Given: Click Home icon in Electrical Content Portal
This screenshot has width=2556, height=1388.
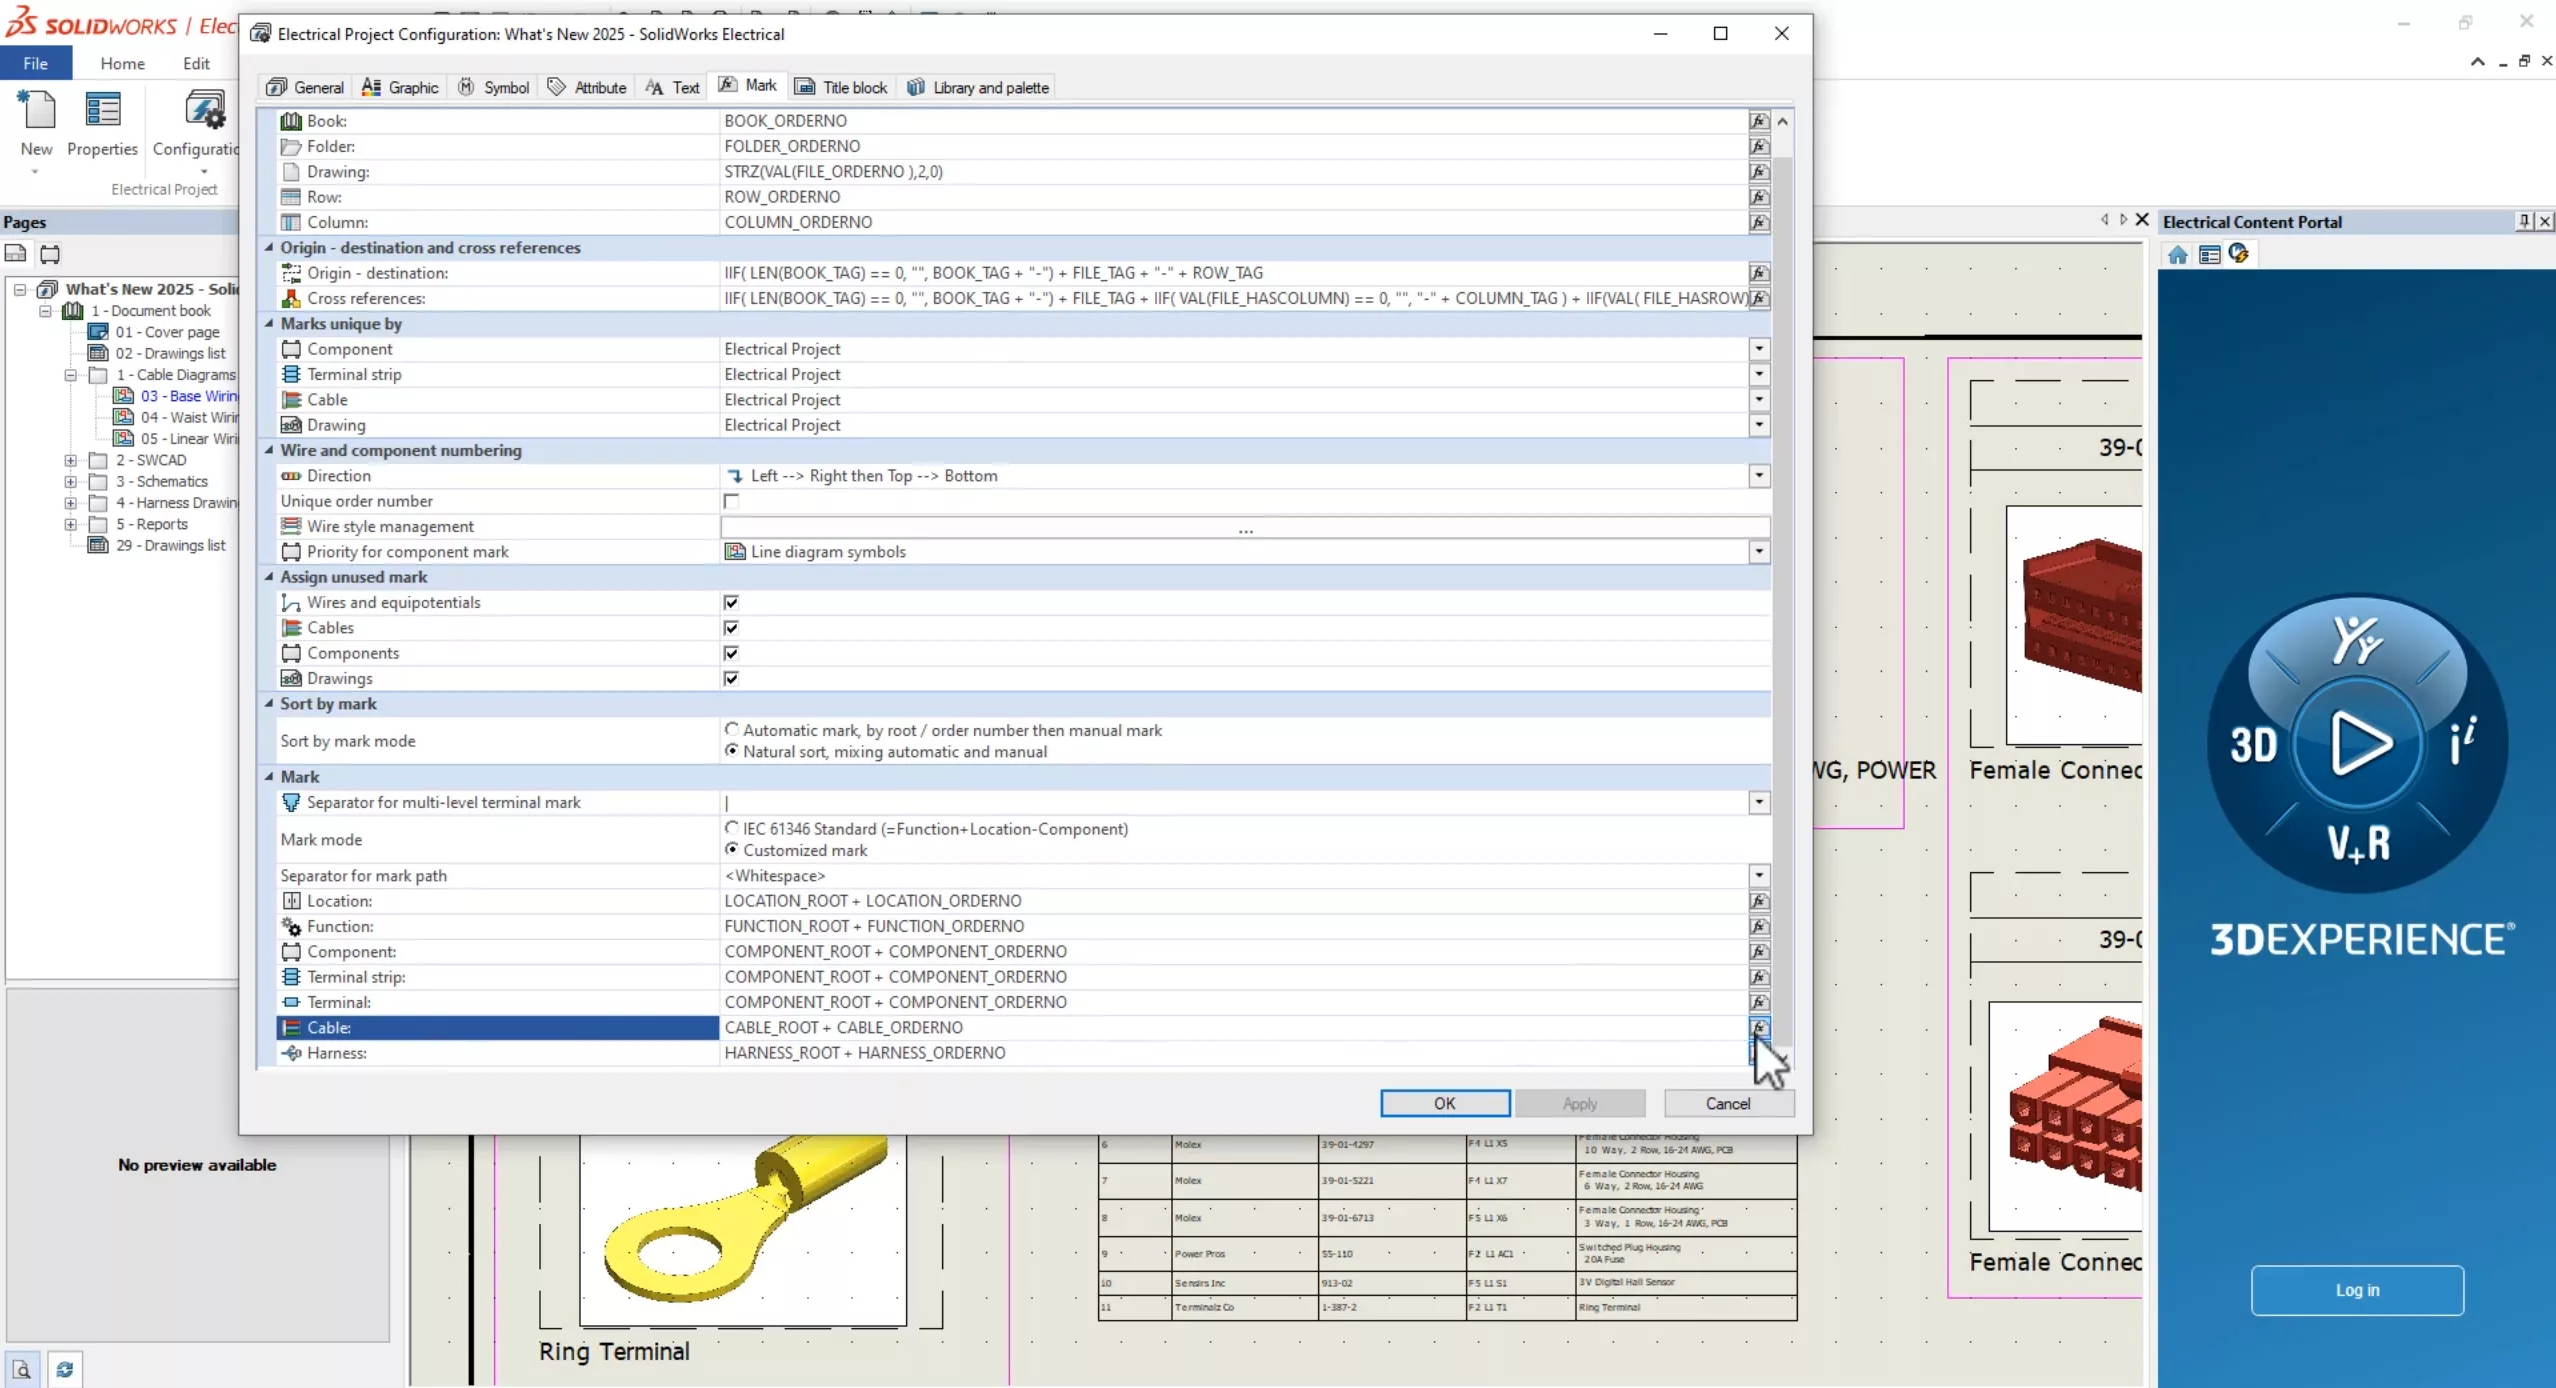Looking at the screenshot, I should click(x=2177, y=255).
